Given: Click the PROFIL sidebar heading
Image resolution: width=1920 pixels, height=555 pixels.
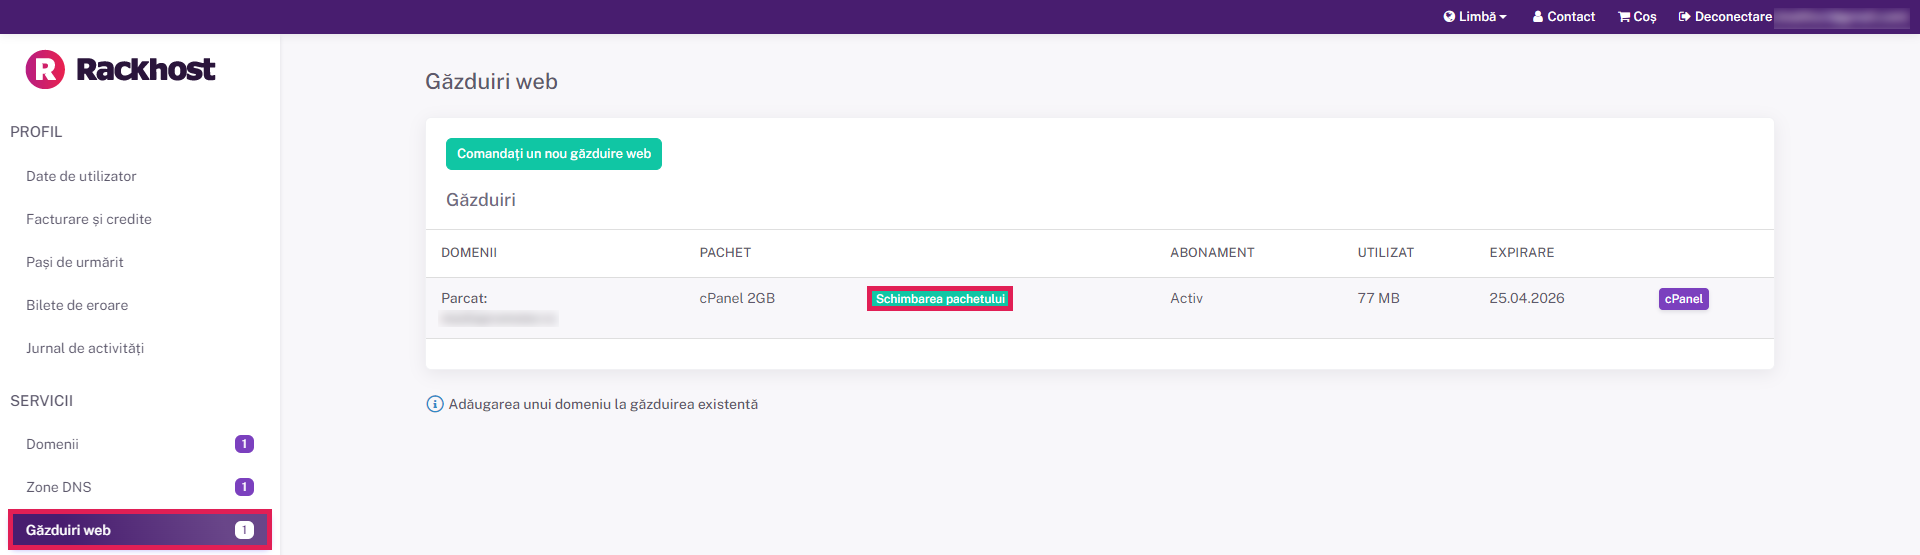Looking at the screenshot, I should coord(36,132).
